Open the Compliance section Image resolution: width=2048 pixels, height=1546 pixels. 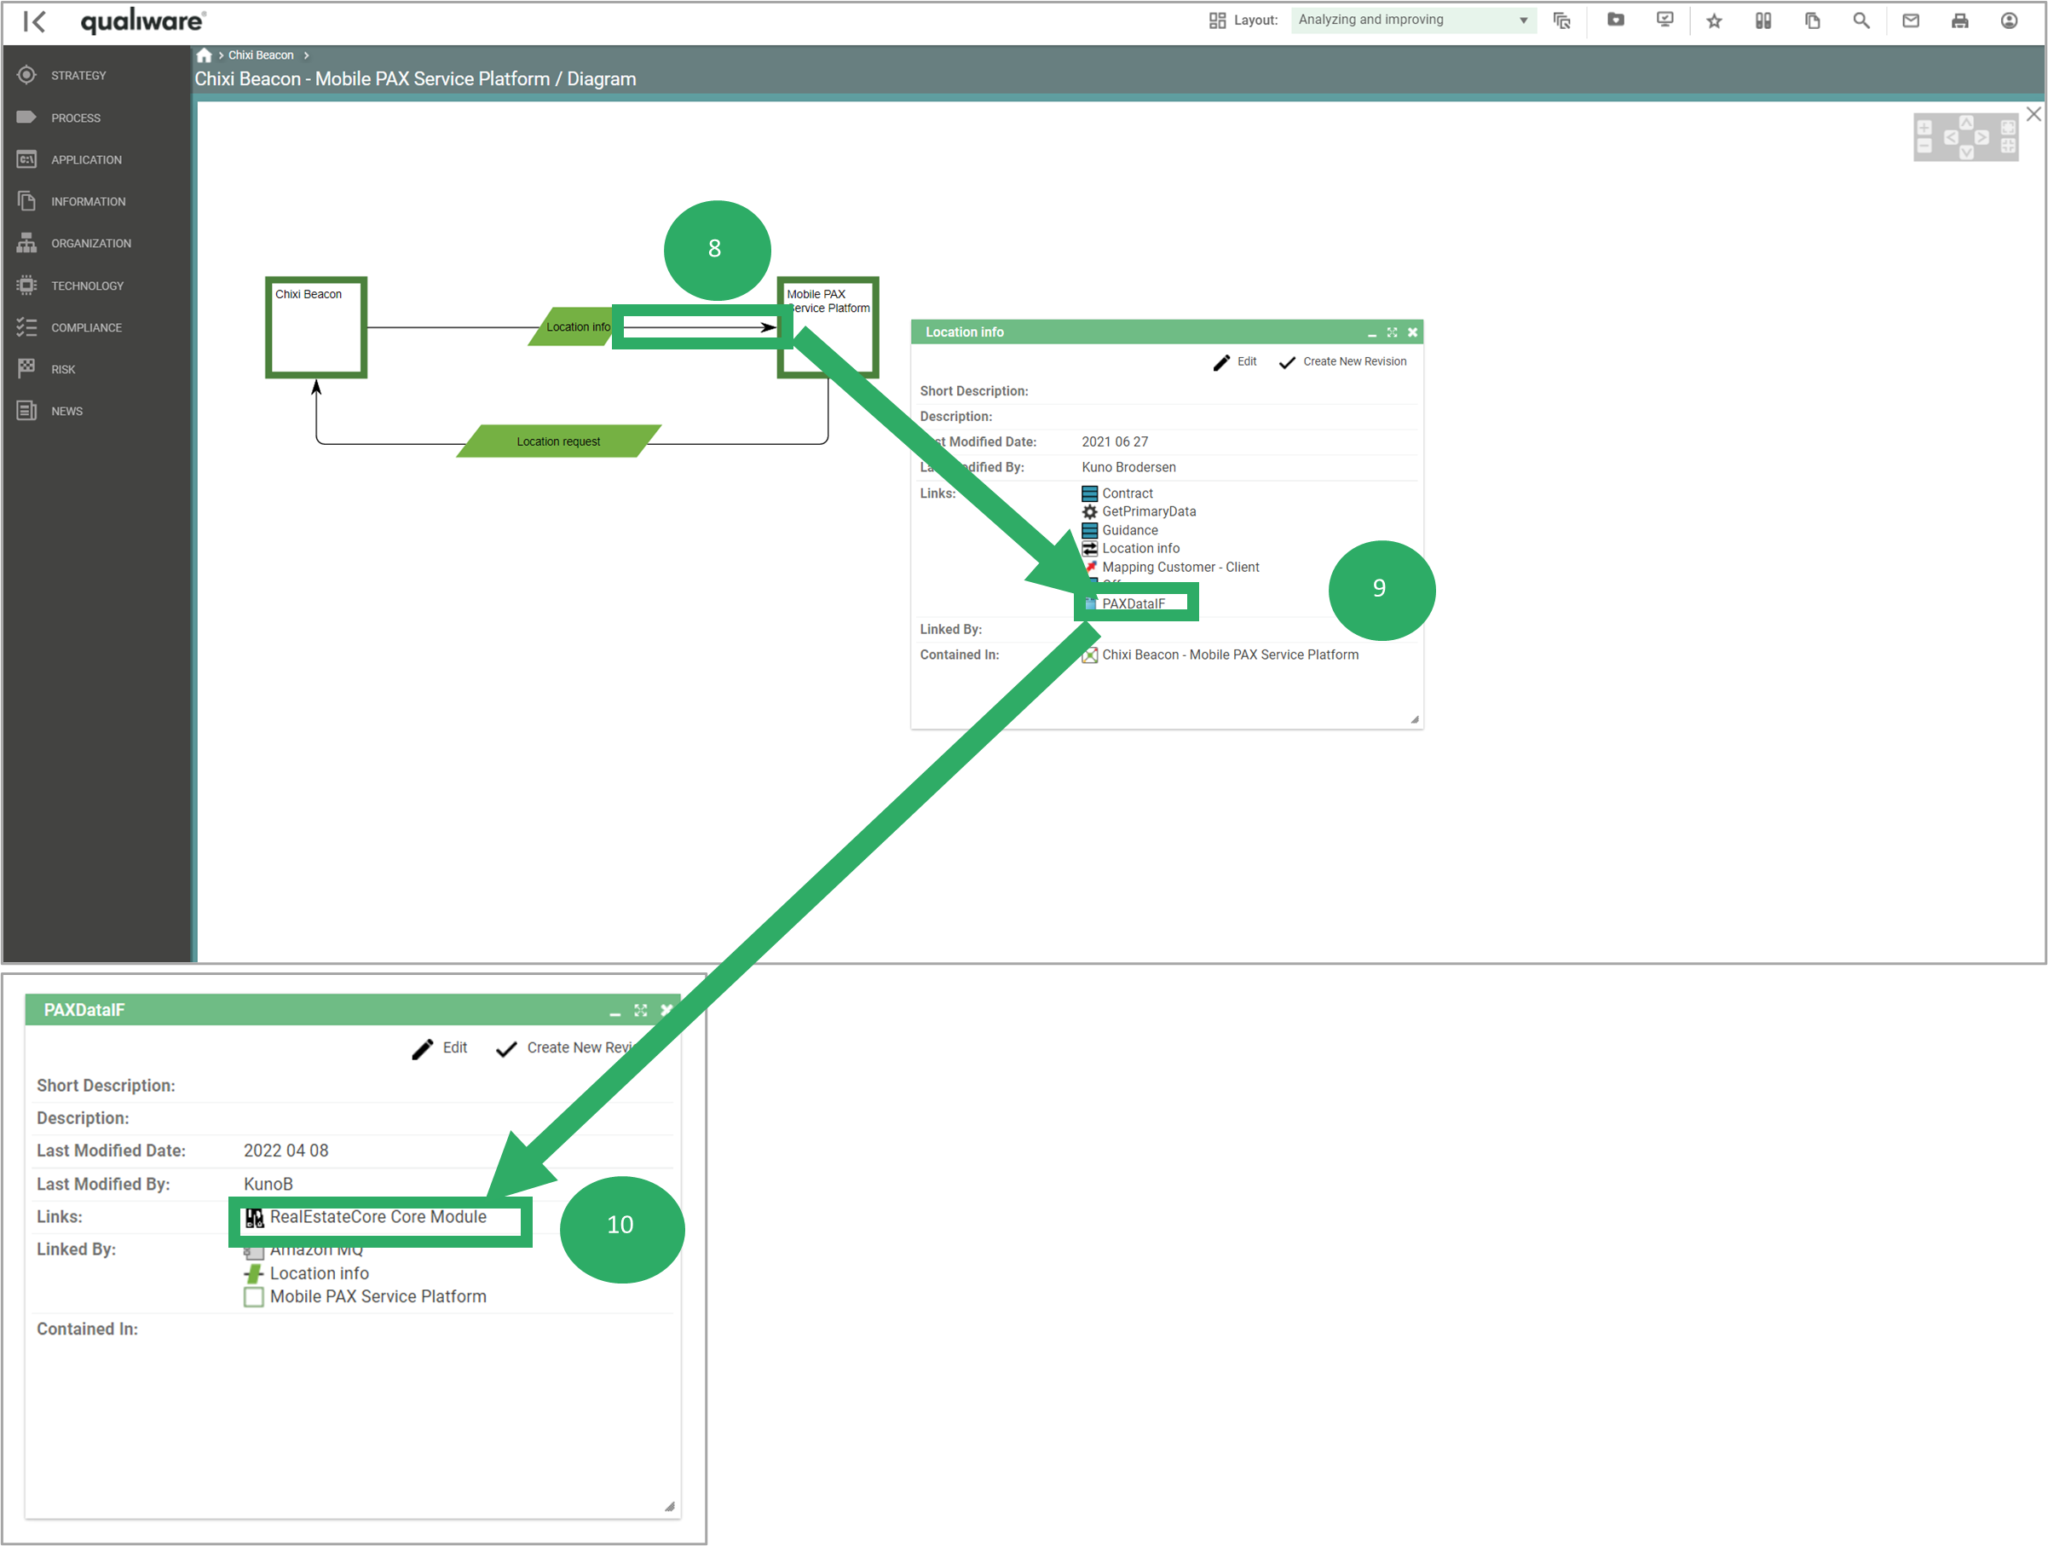86,327
